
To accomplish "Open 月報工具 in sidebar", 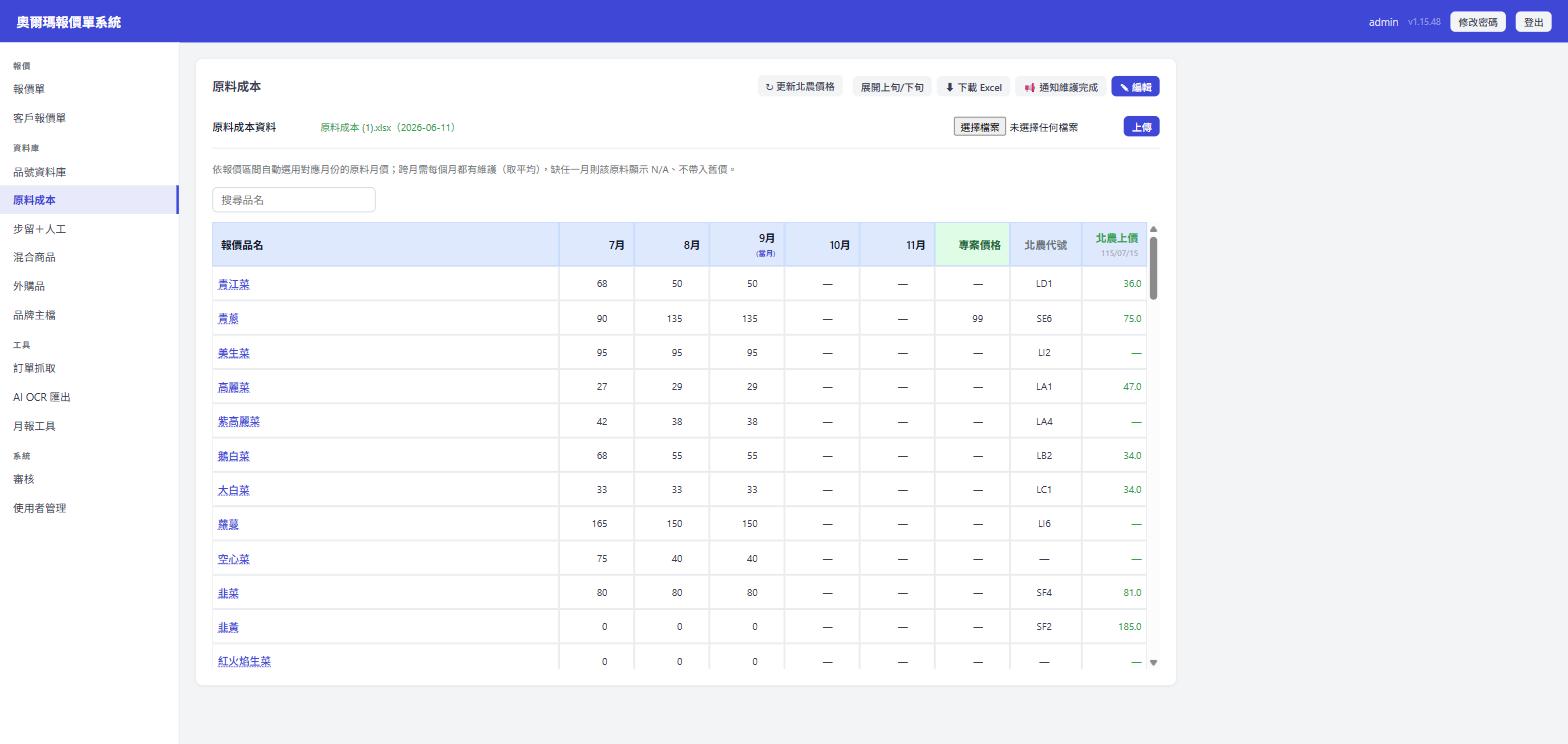I will 89,426.
